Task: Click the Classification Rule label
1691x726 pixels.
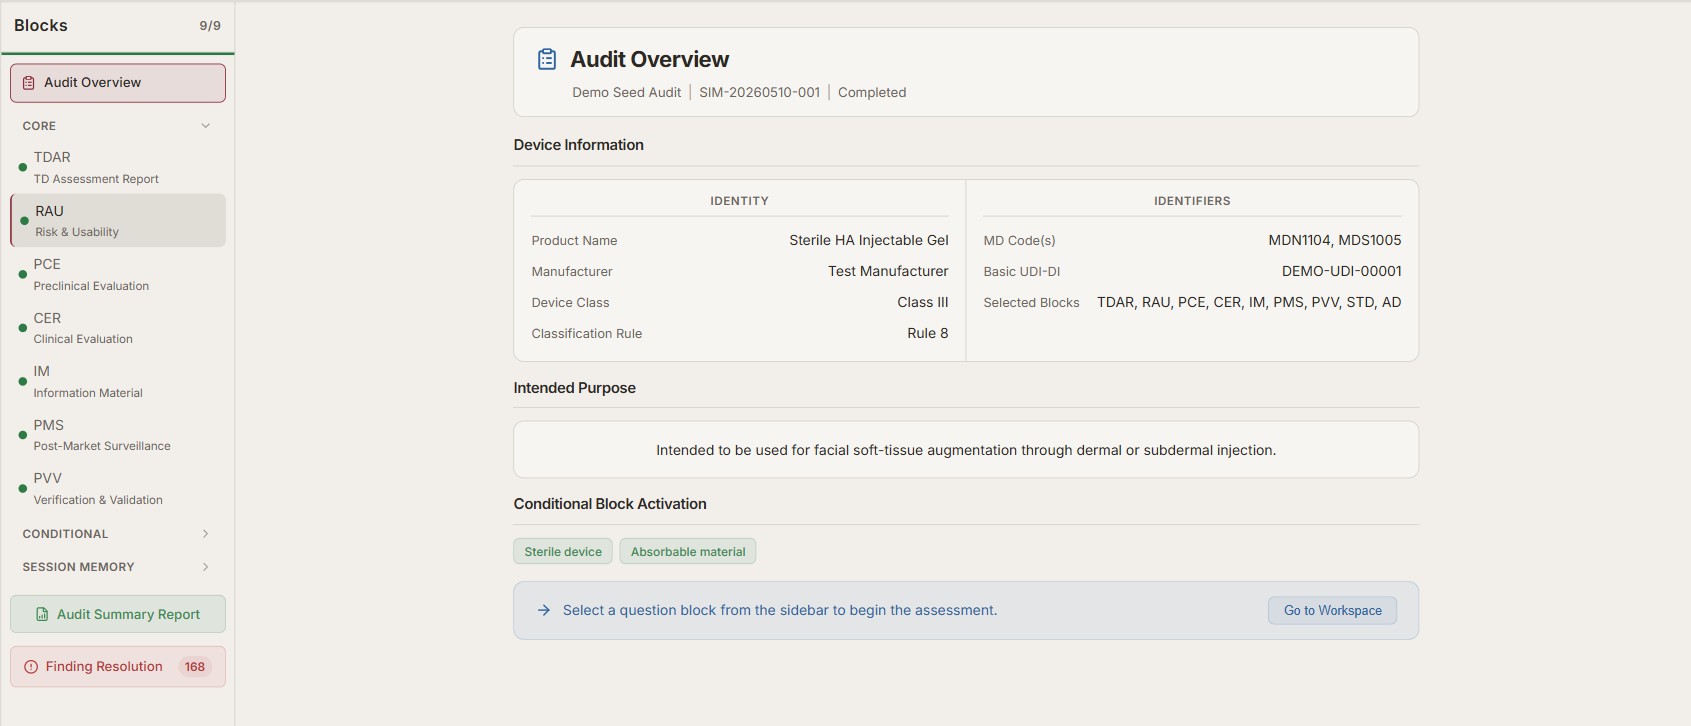Action: tap(587, 334)
